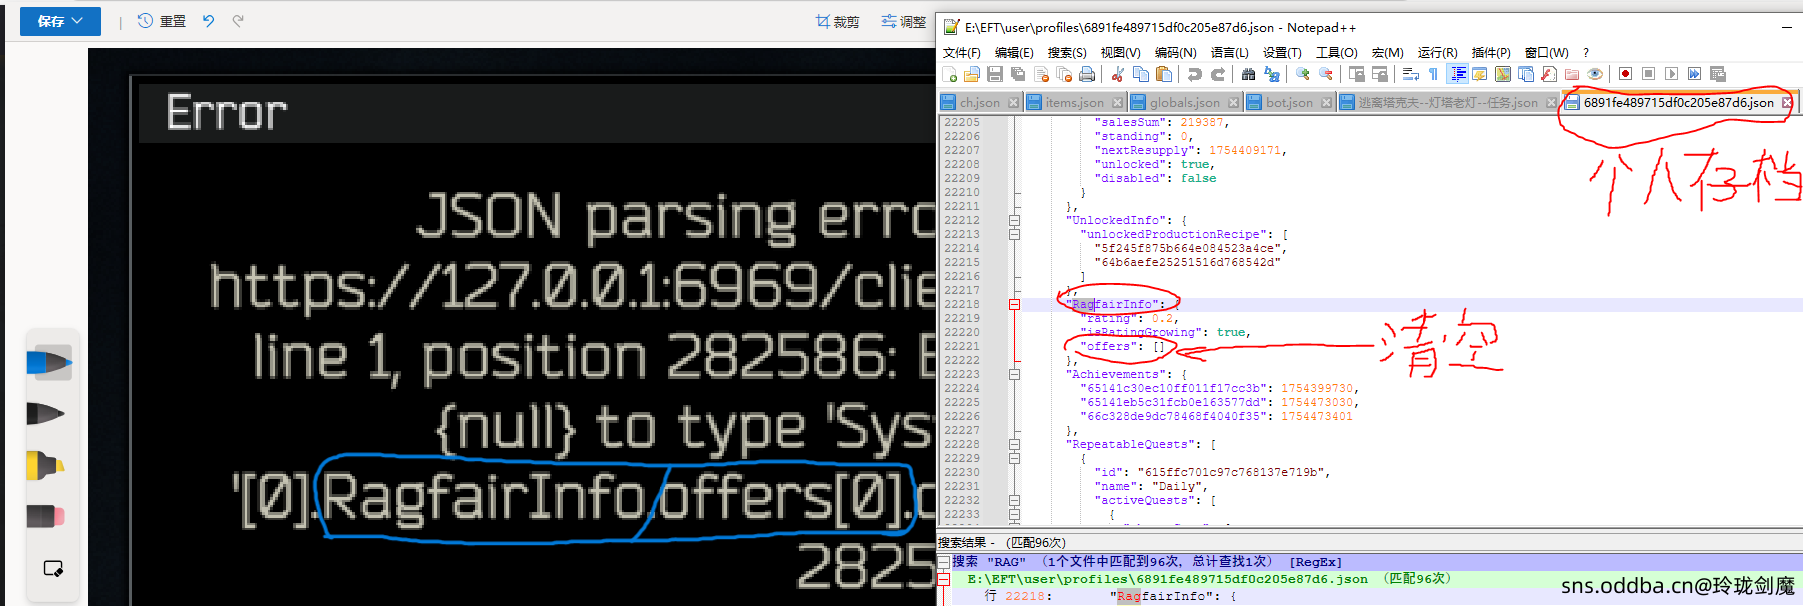Open the 编码(N) menu
The height and width of the screenshot is (606, 1803).
(x=1175, y=52)
